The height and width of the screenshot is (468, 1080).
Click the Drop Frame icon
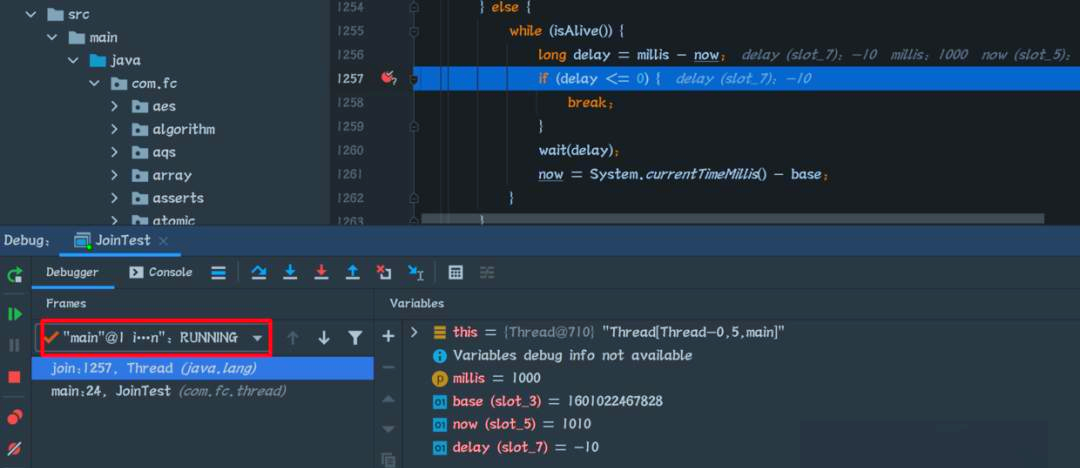(384, 273)
